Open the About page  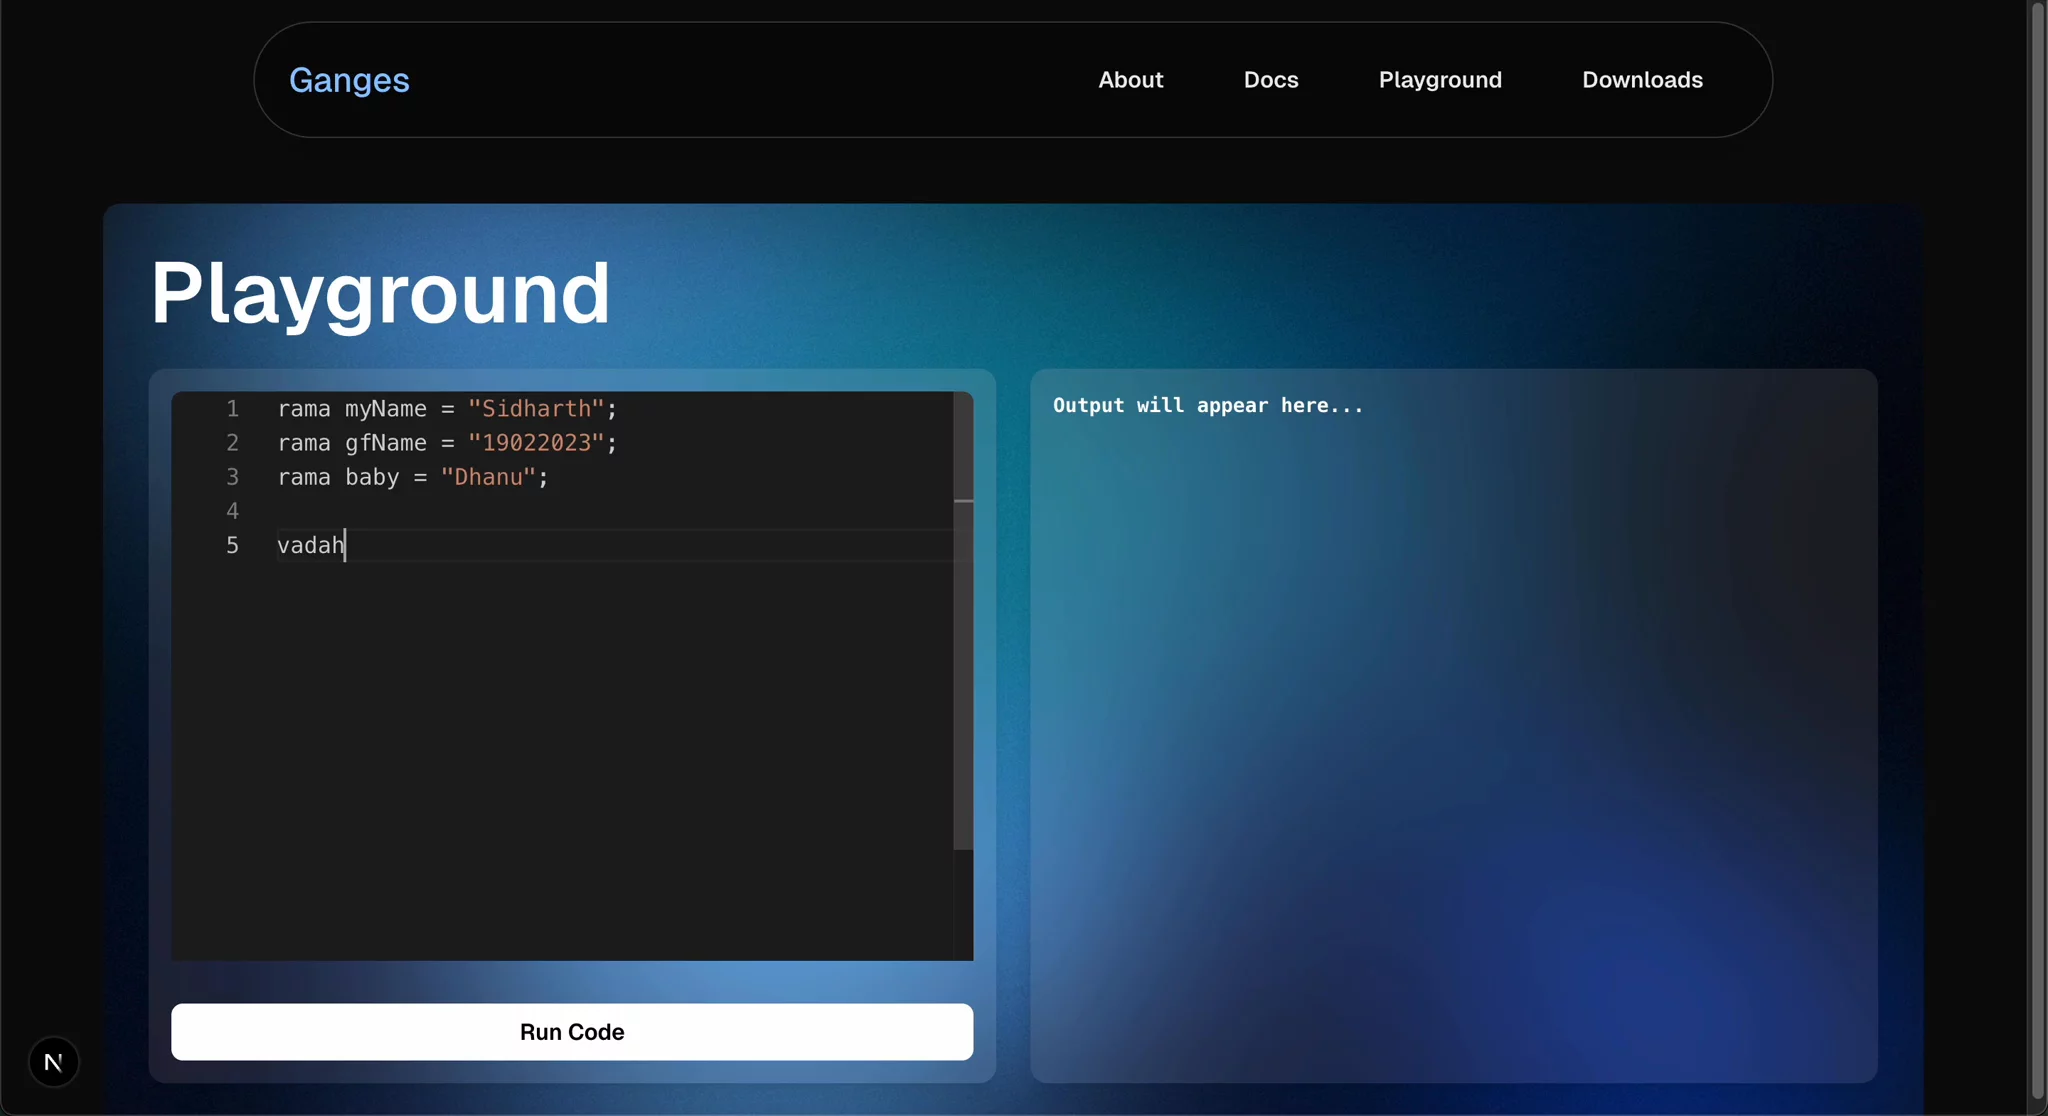pos(1130,80)
